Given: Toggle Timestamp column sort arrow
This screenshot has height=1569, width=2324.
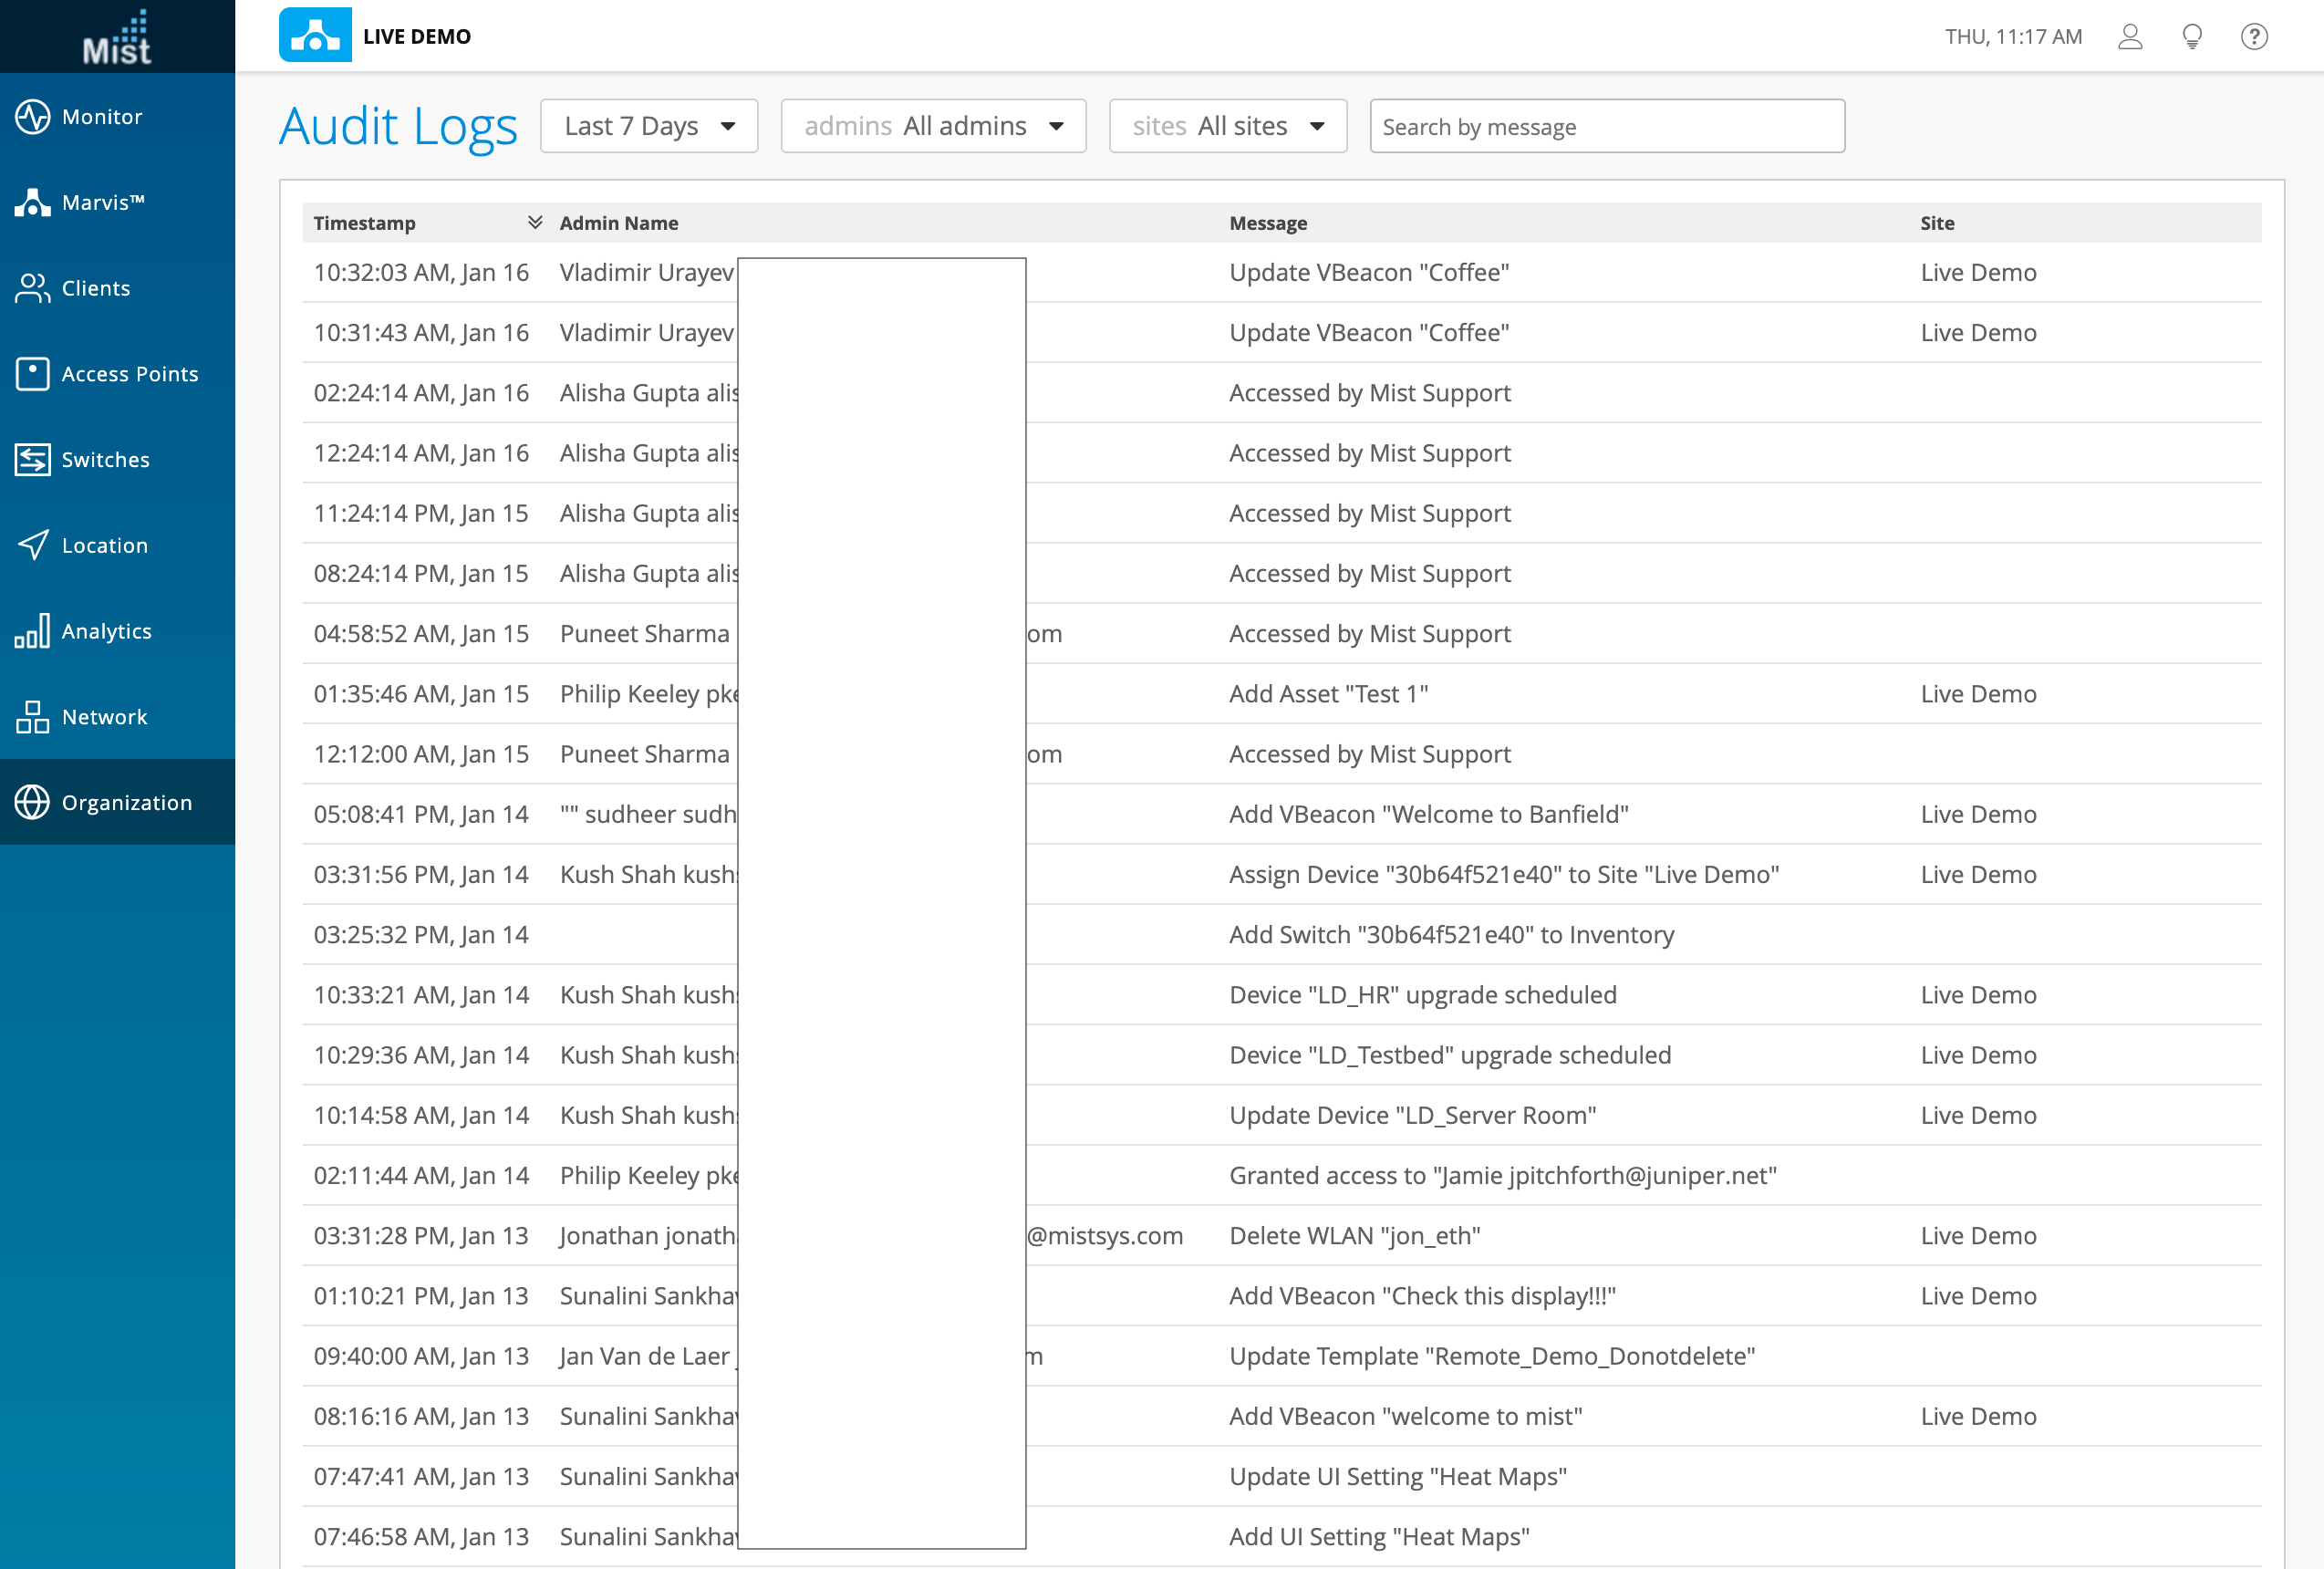Looking at the screenshot, I should (x=535, y=222).
